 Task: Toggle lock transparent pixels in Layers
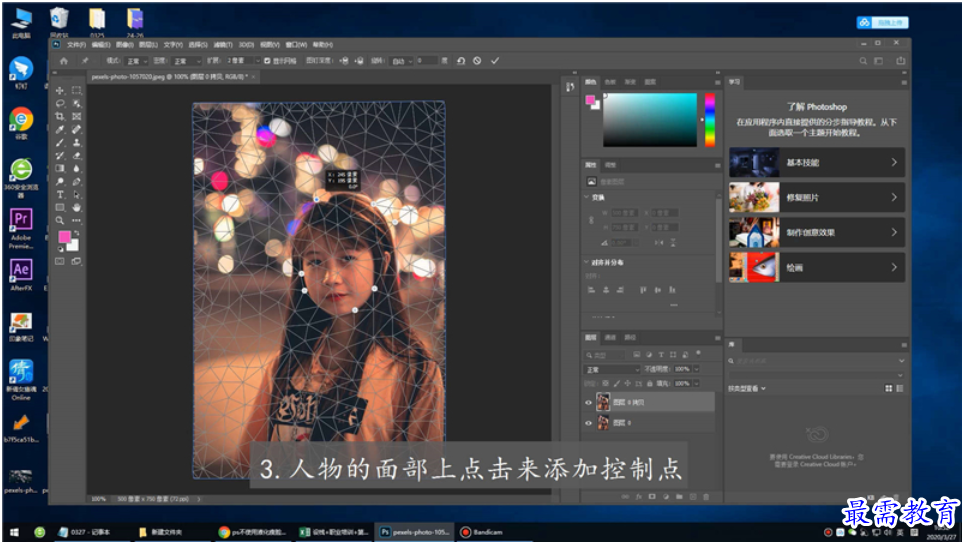pyautogui.click(x=606, y=383)
